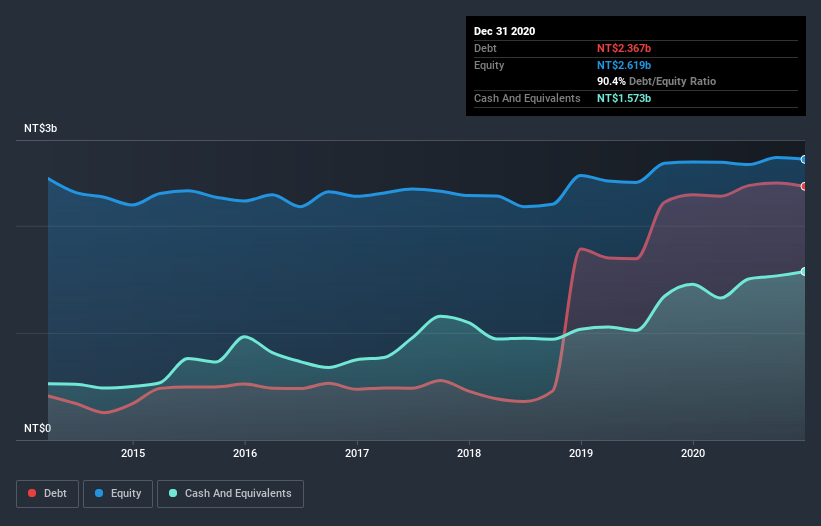Click the NT$3b y-axis label
This screenshot has width=821, height=526.
40,128
